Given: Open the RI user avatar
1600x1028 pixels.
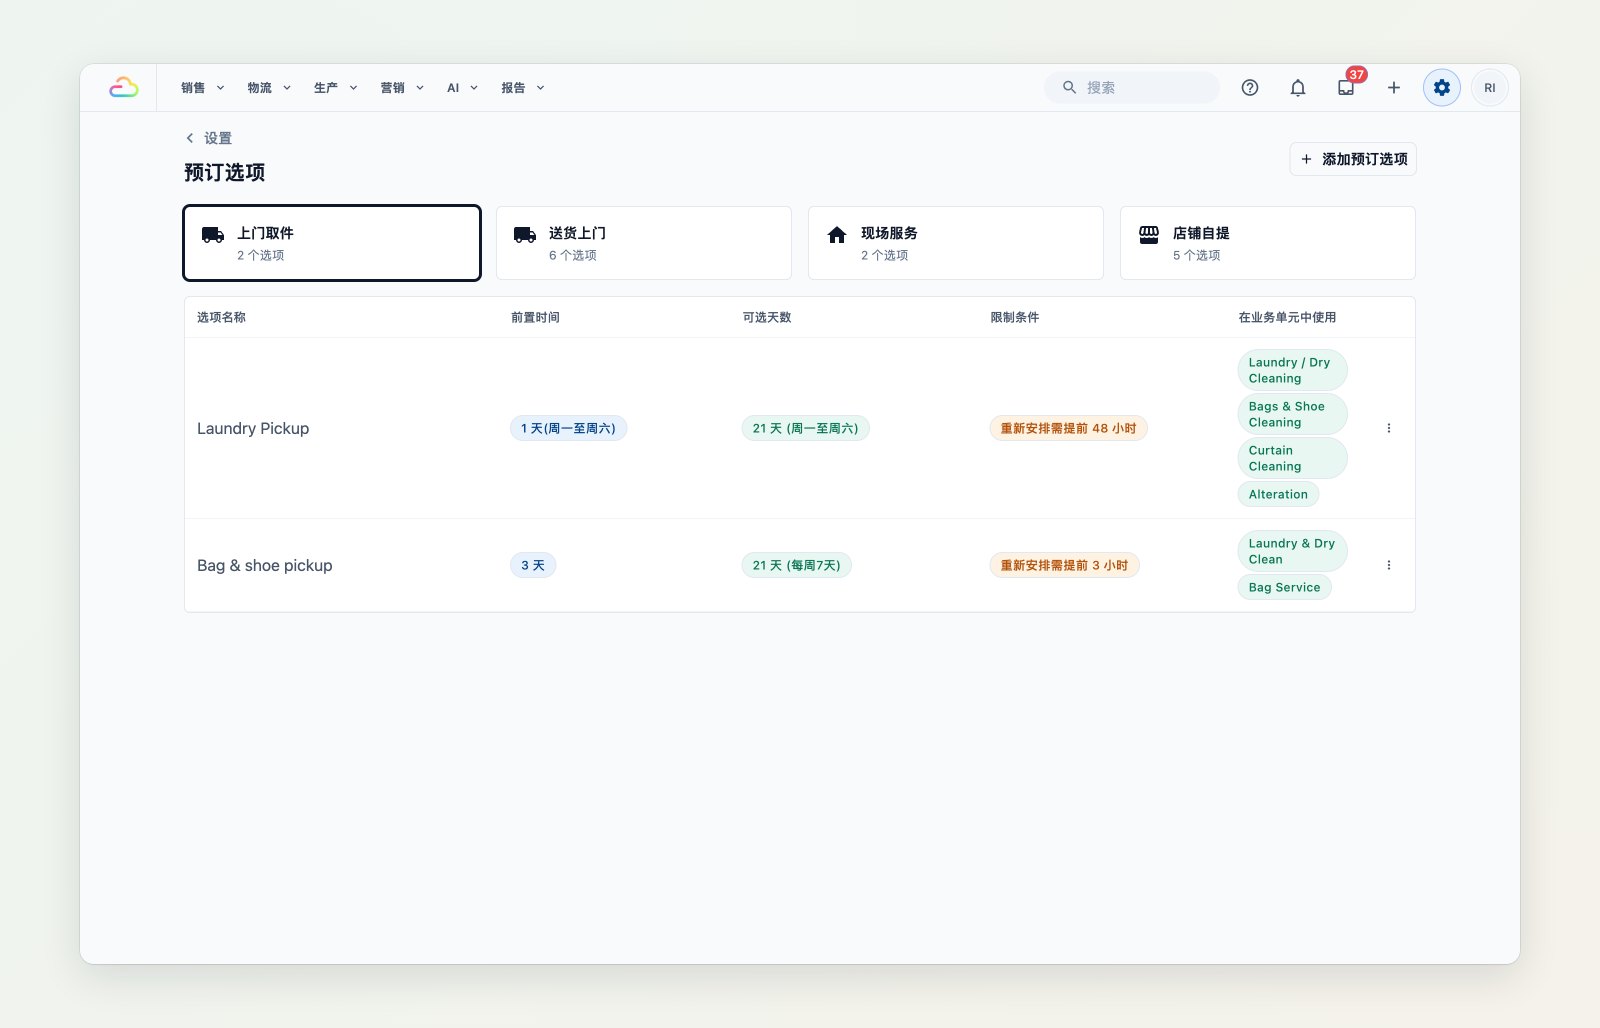Looking at the screenshot, I should click(x=1490, y=88).
